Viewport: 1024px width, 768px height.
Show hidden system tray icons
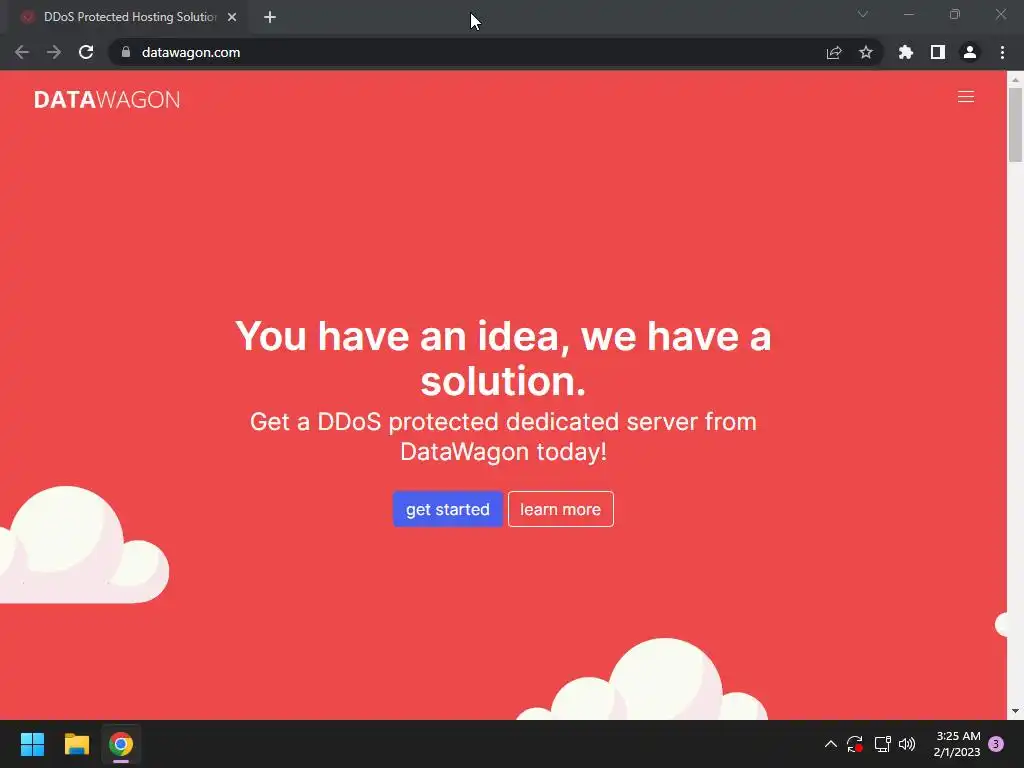point(831,744)
